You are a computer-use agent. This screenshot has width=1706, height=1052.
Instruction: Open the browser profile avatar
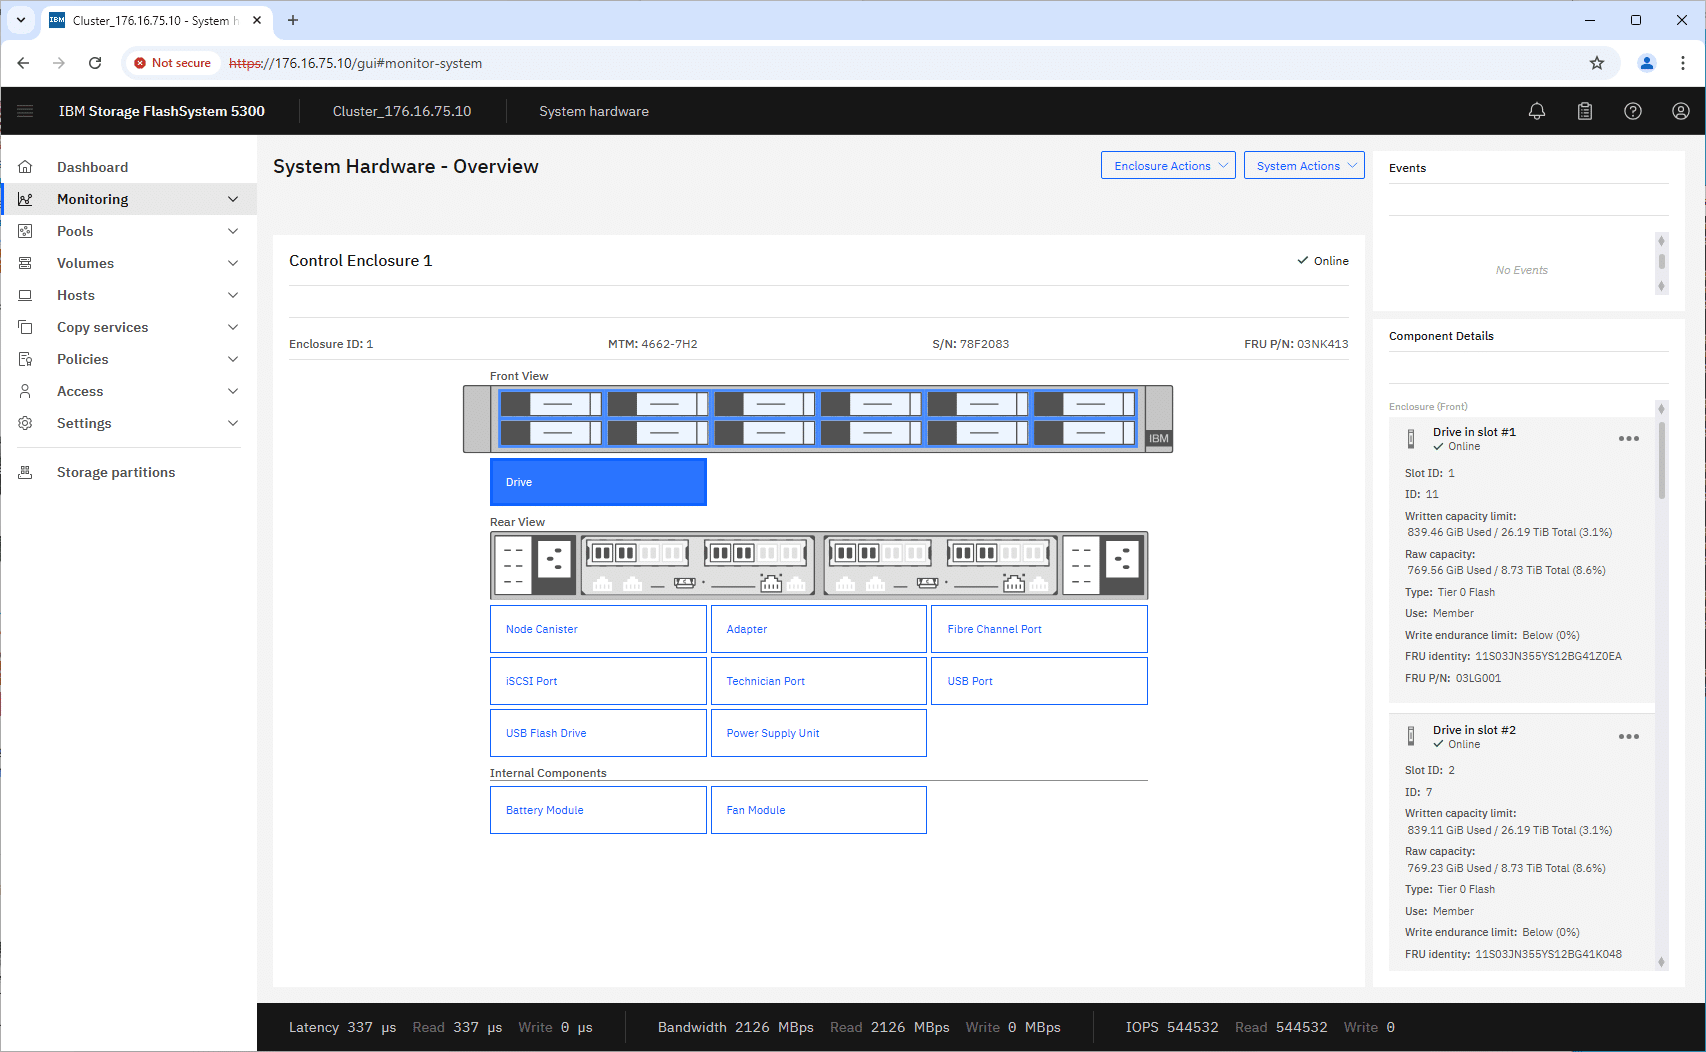click(1646, 63)
